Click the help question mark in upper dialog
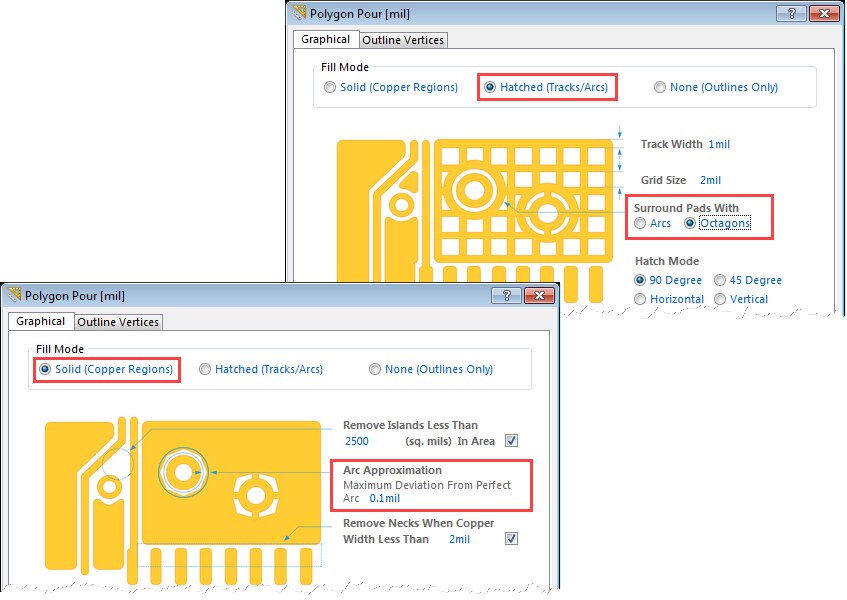 click(x=791, y=14)
